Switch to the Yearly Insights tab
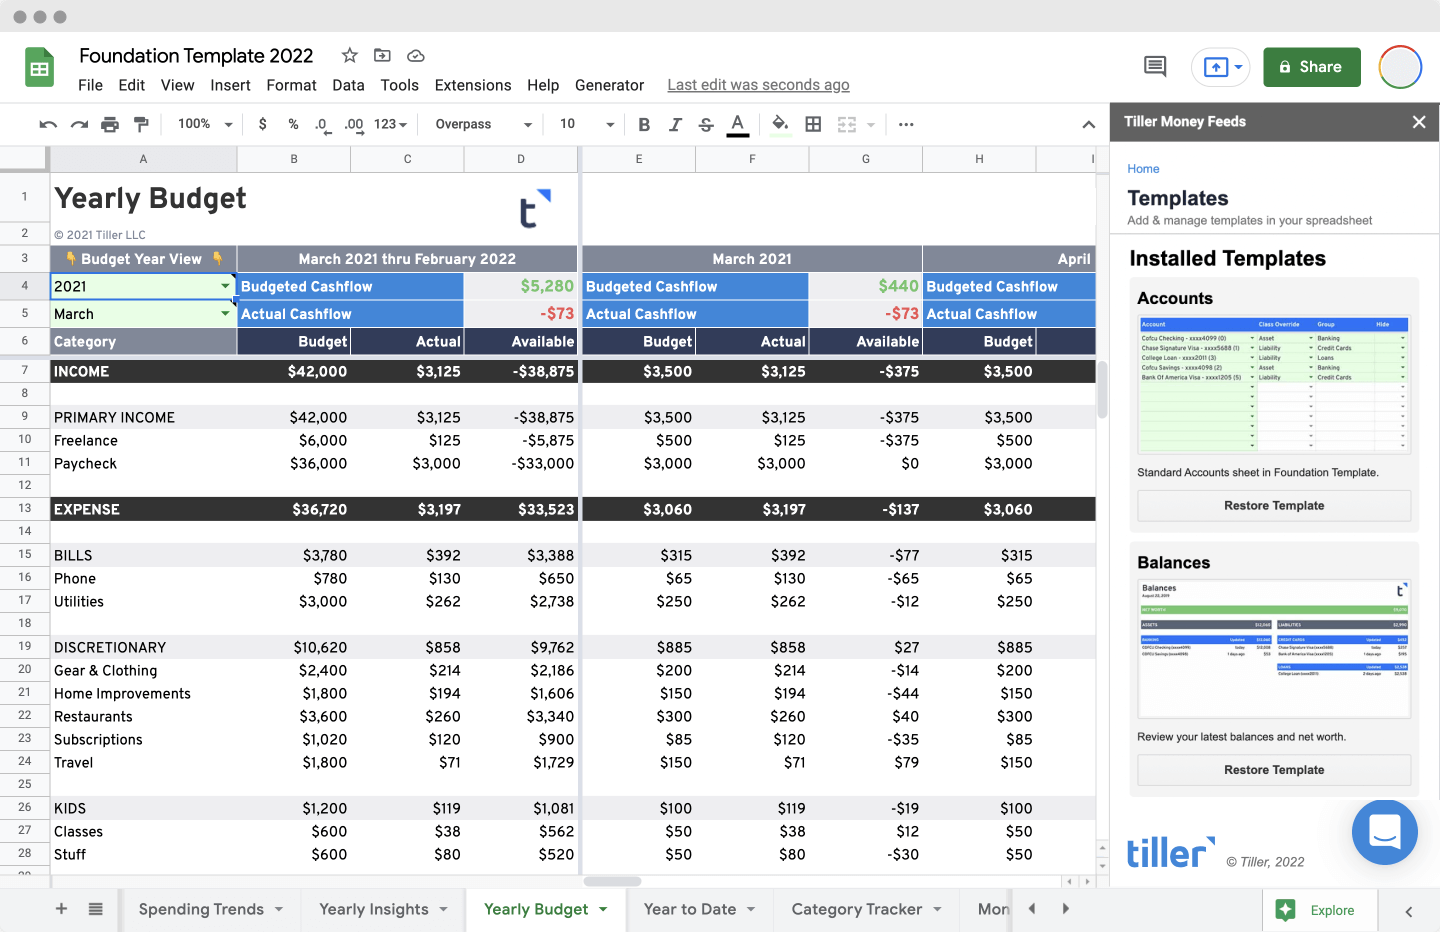 point(374,909)
